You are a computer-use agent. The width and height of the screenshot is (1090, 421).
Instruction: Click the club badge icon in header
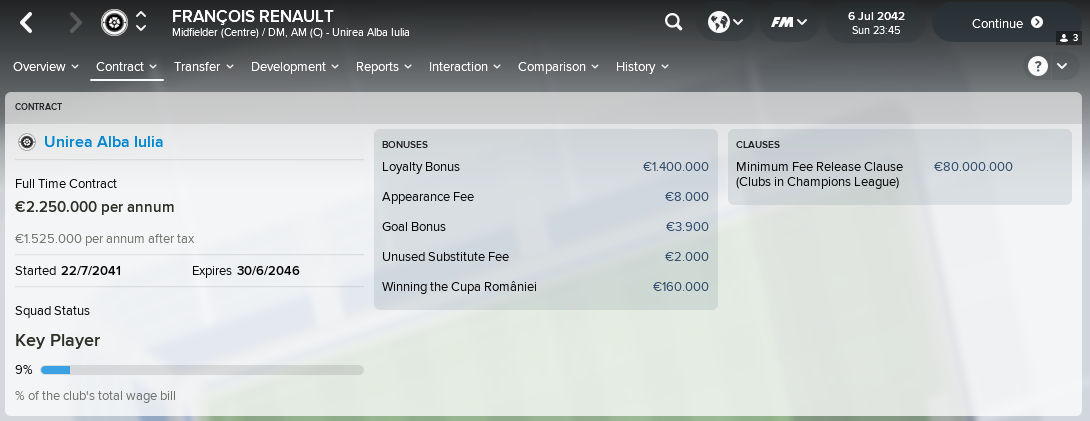[114, 23]
